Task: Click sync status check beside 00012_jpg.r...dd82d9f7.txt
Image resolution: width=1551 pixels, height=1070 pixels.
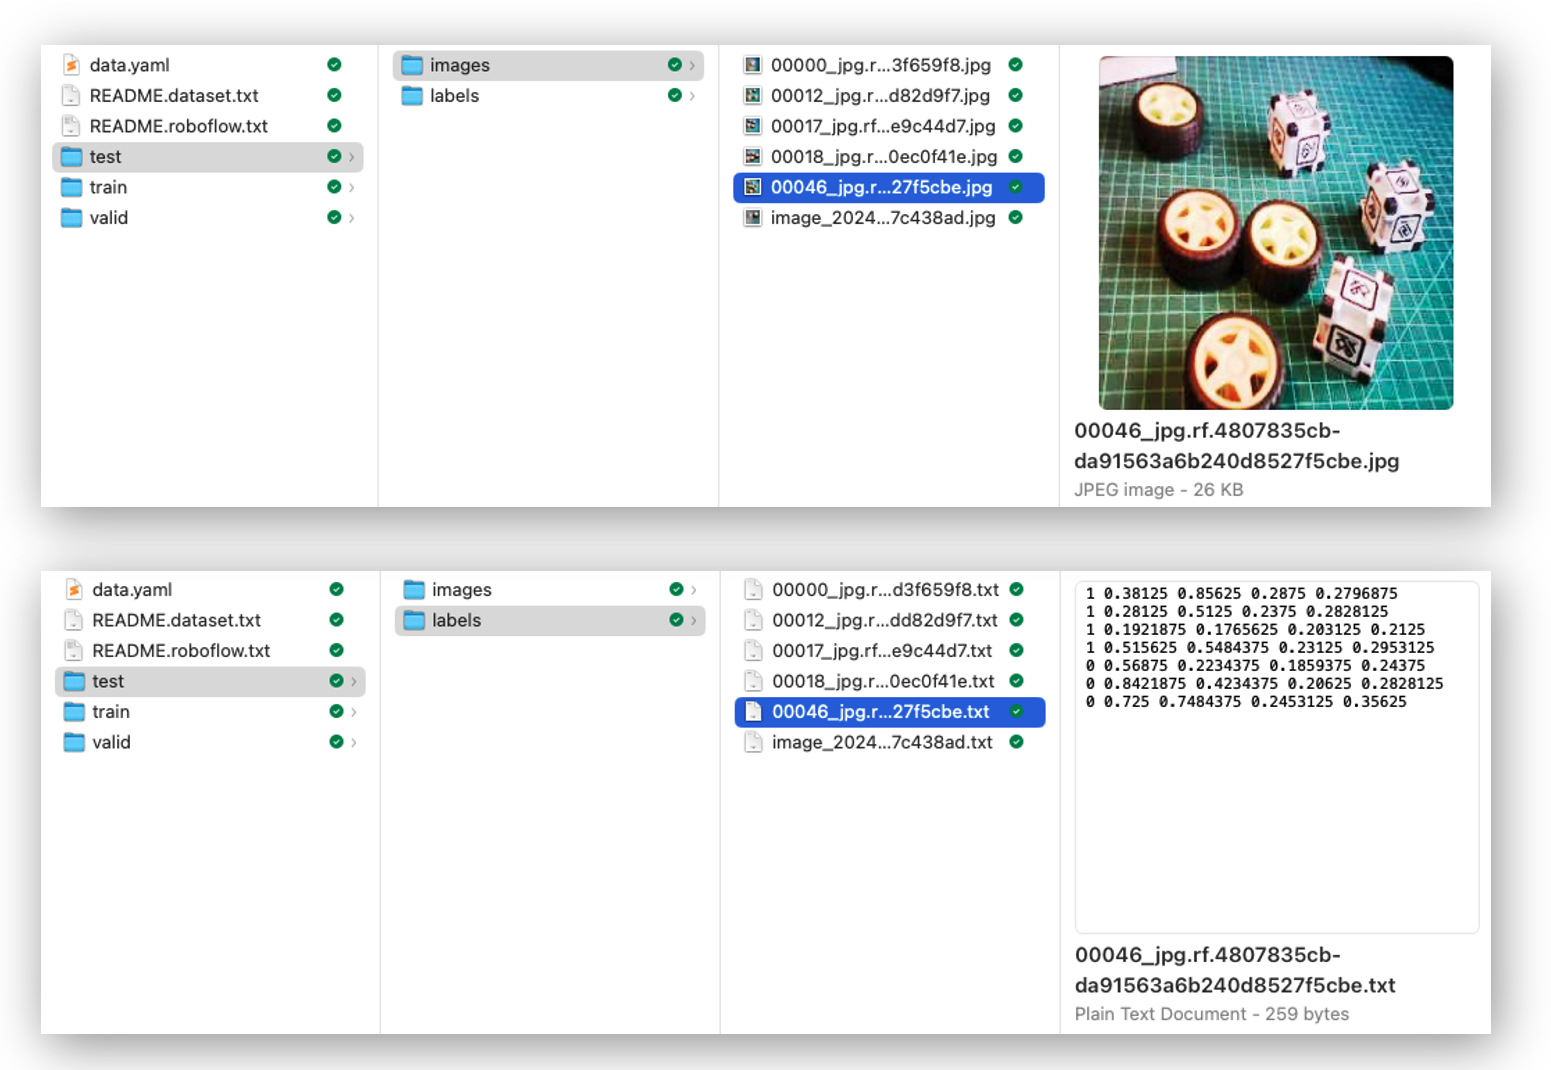Action: tap(1016, 621)
